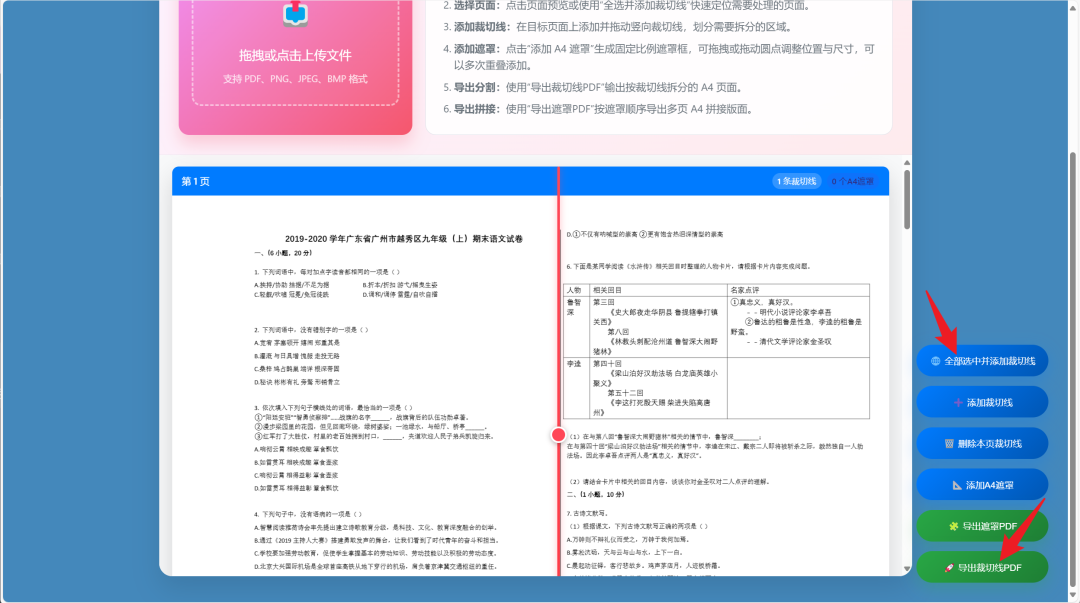Screen dimensions: 1080x603
Task: Click the globe icon on 全部选中并添加裁切线 button
Action: 934,361
